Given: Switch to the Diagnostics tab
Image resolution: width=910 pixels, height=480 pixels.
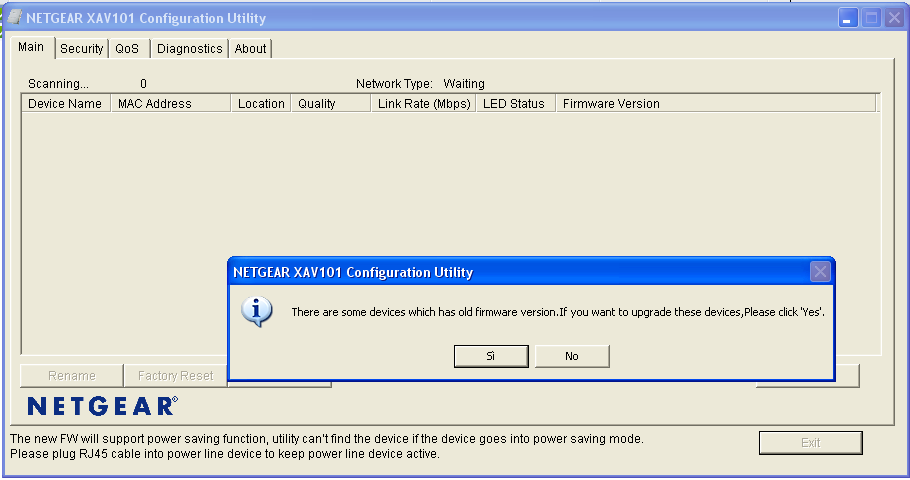Looking at the screenshot, I should pos(189,49).
